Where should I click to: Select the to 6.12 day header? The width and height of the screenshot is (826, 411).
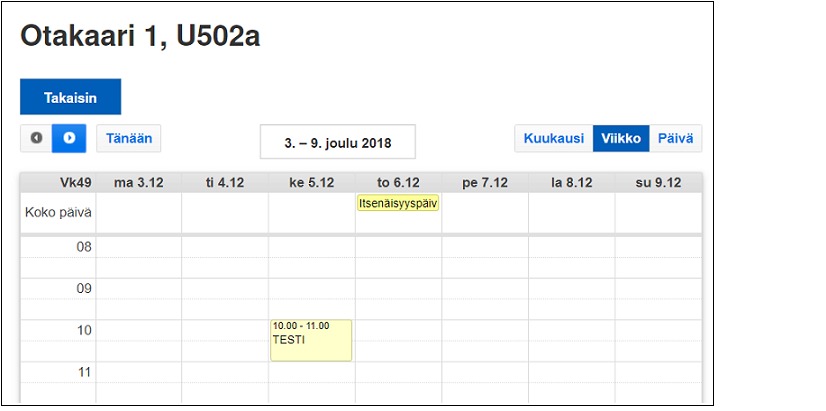tap(398, 182)
